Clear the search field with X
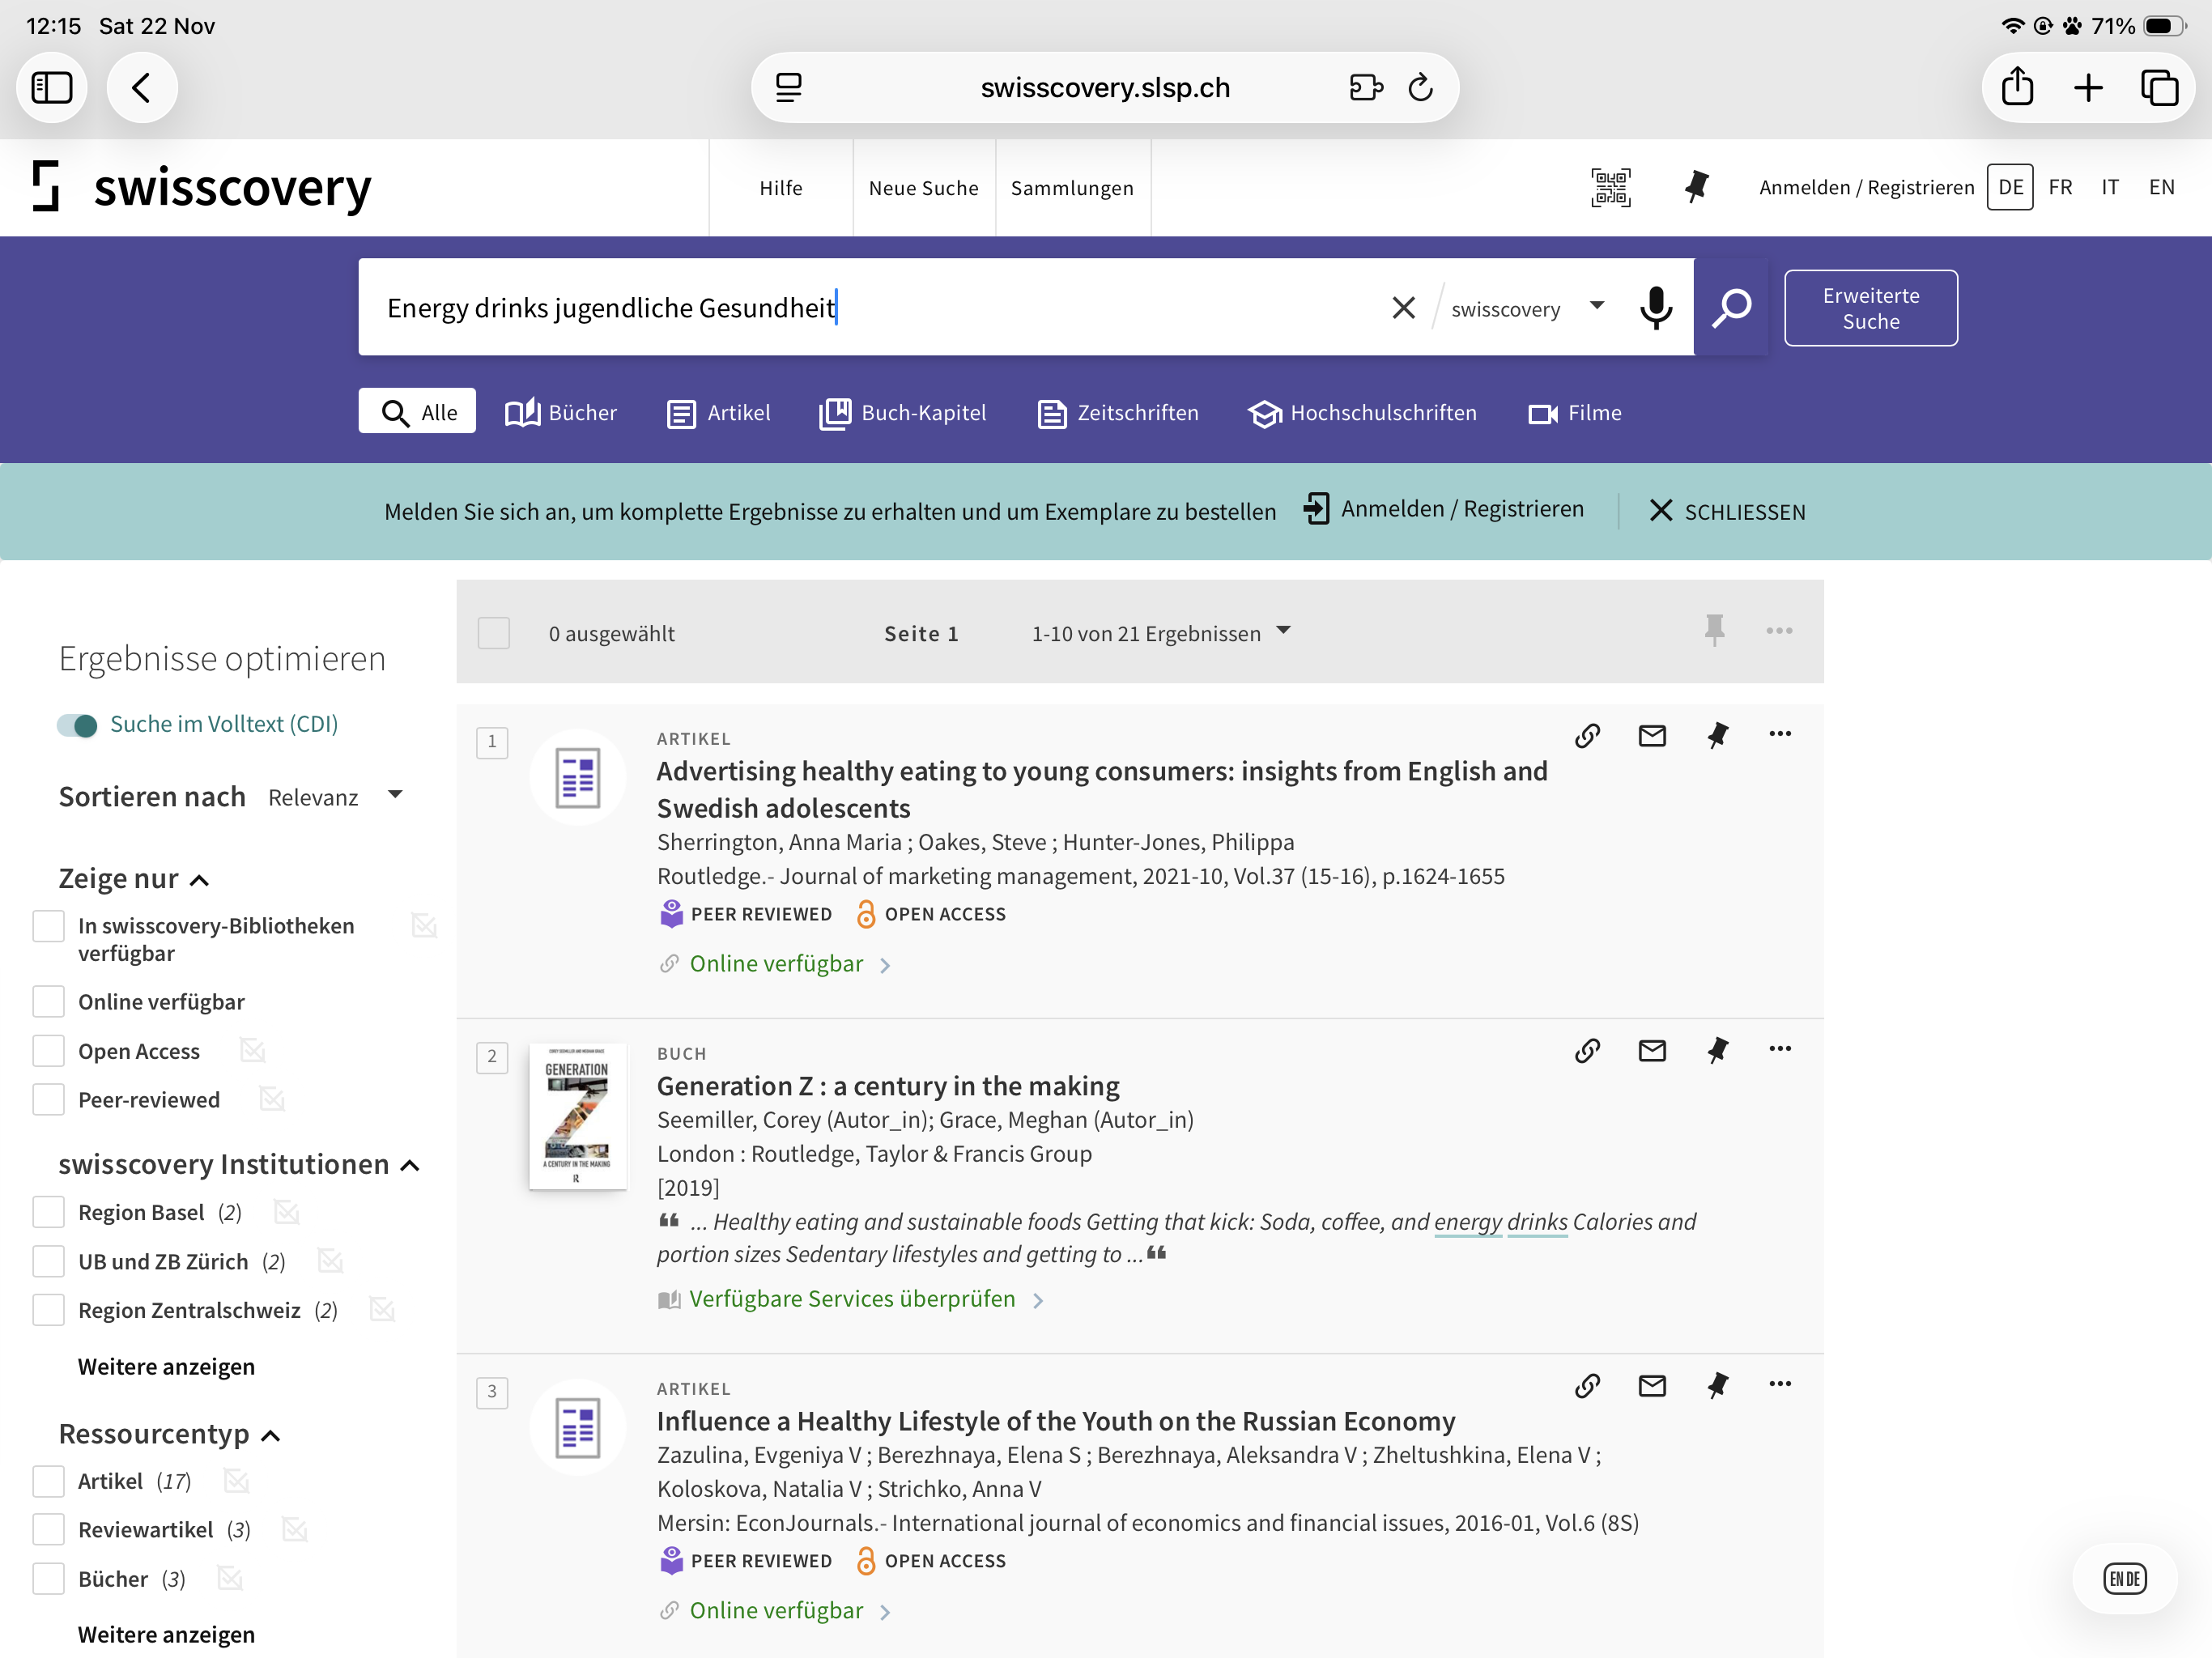 [1403, 307]
